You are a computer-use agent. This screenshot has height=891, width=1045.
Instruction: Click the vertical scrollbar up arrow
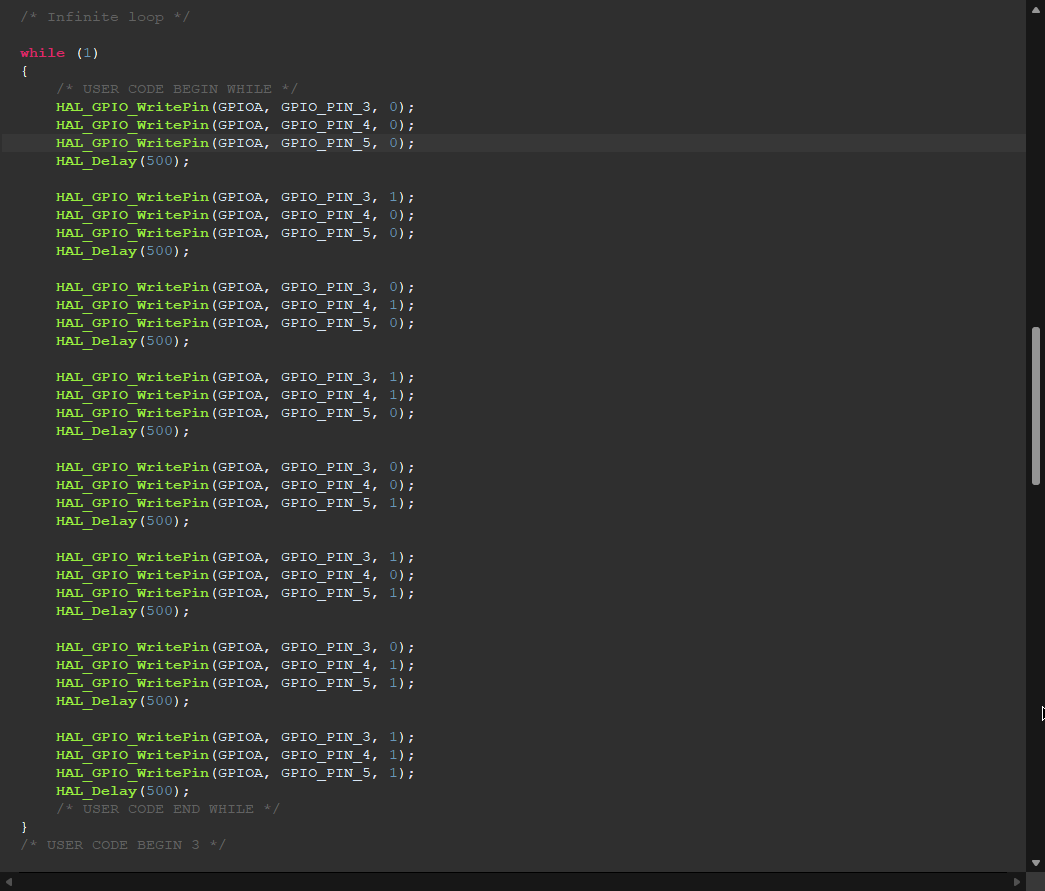(x=1036, y=9)
